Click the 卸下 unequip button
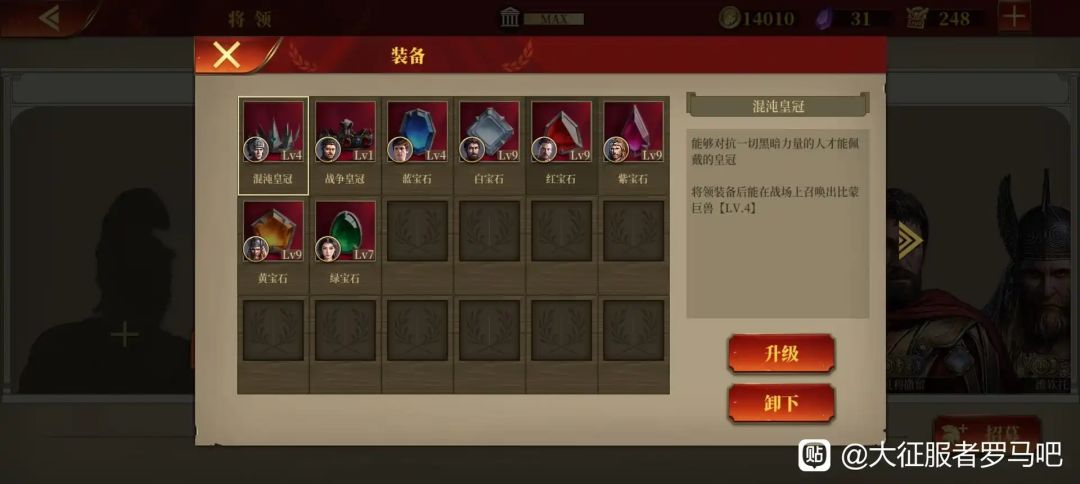The width and height of the screenshot is (1080, 484). point(781,403)
